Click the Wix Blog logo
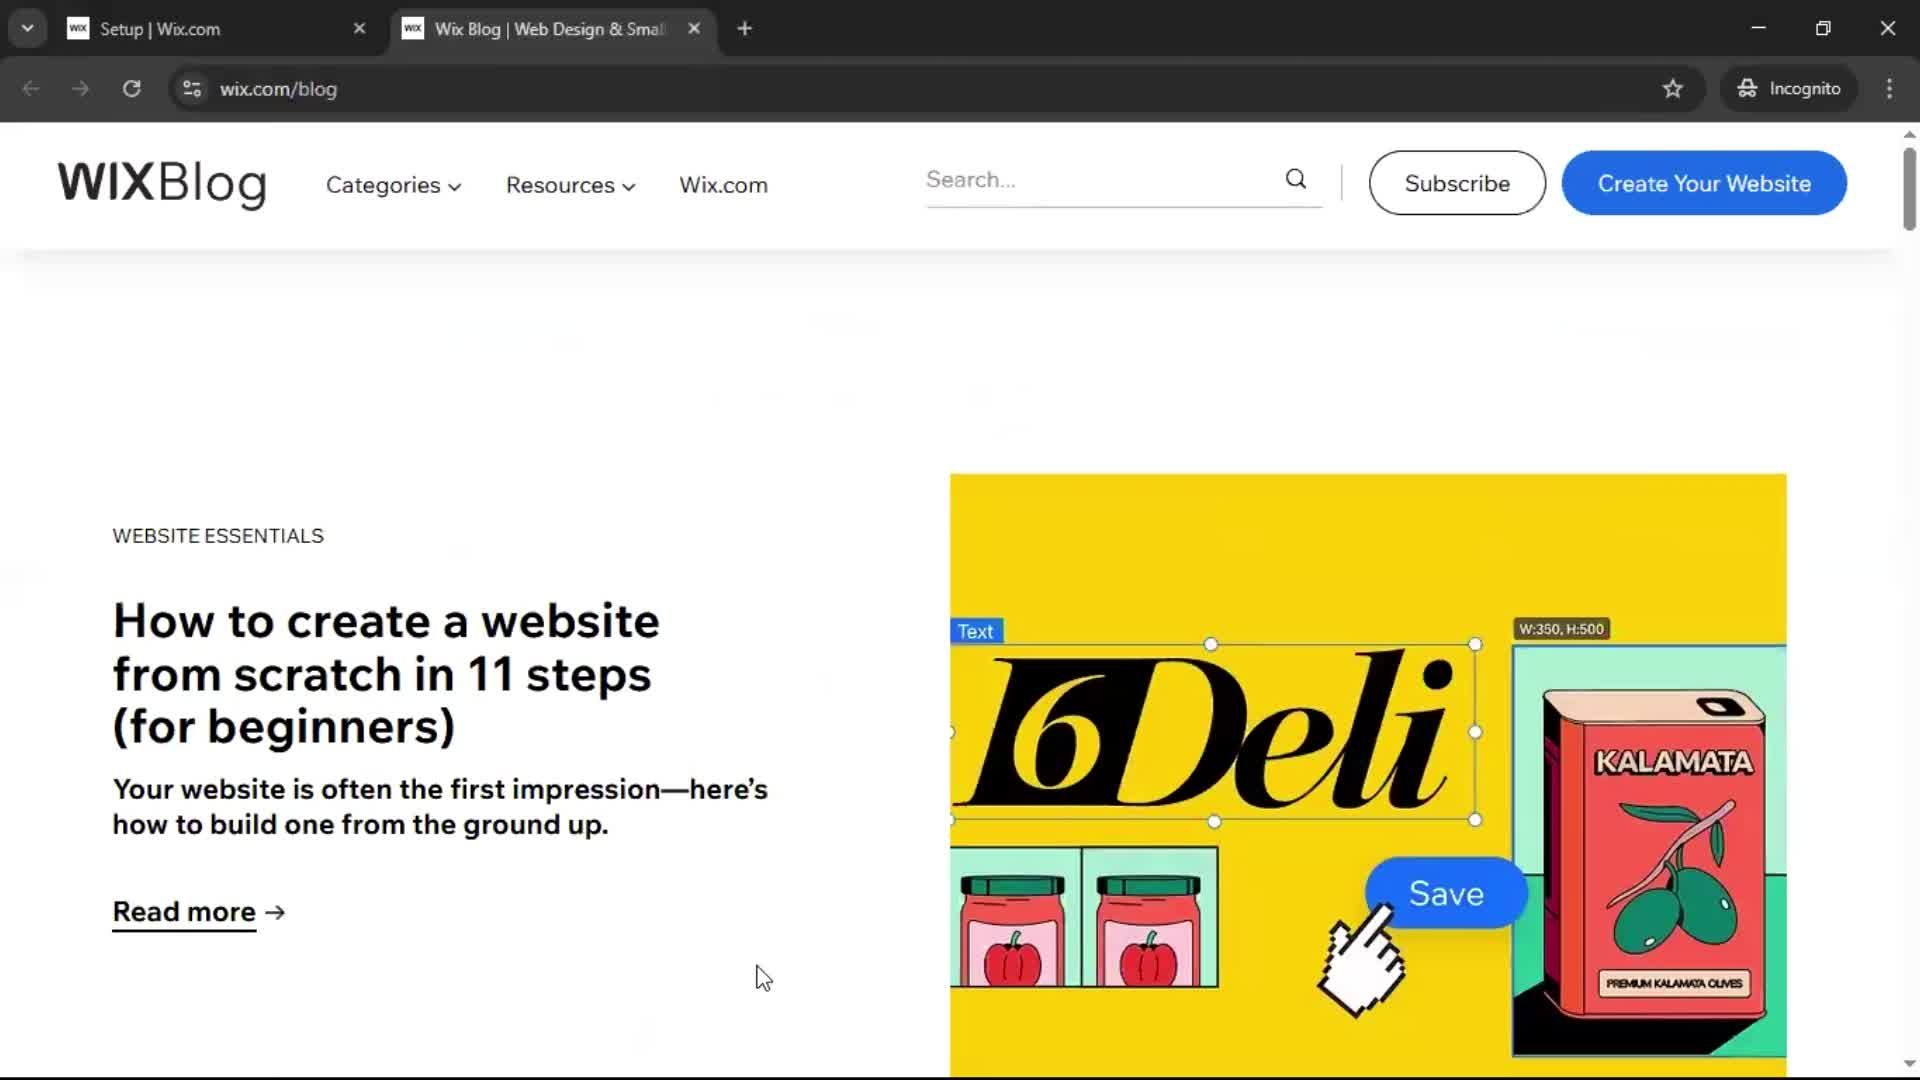This screenshot has width=1920, height=1080. pyautogui.click(x=162, y=184)
